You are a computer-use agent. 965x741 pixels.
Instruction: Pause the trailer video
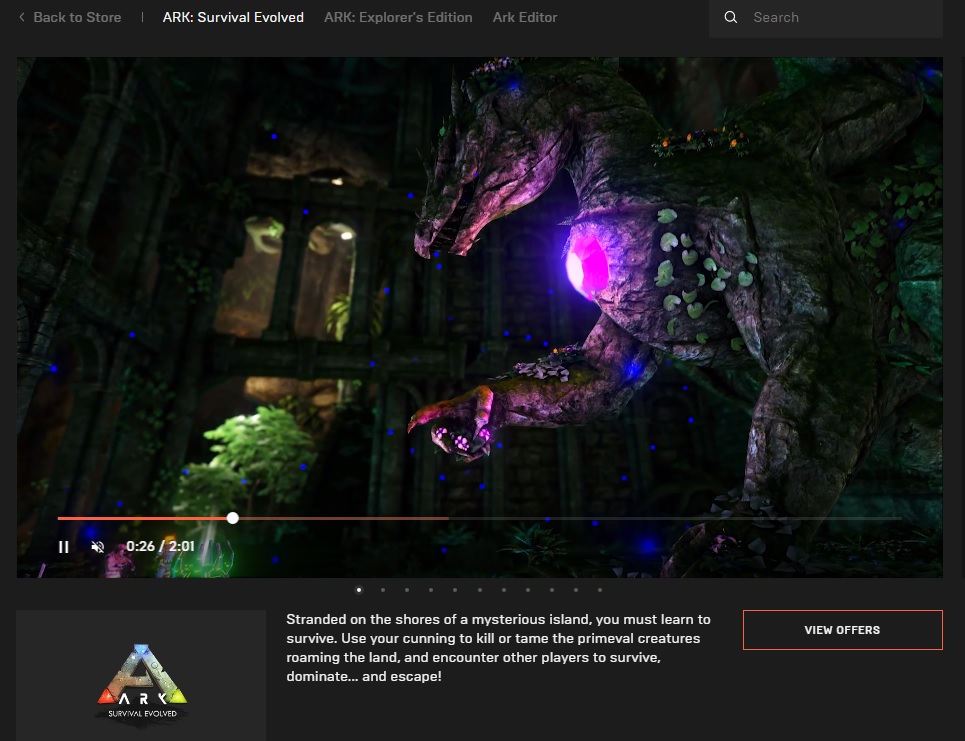(63, 547)
